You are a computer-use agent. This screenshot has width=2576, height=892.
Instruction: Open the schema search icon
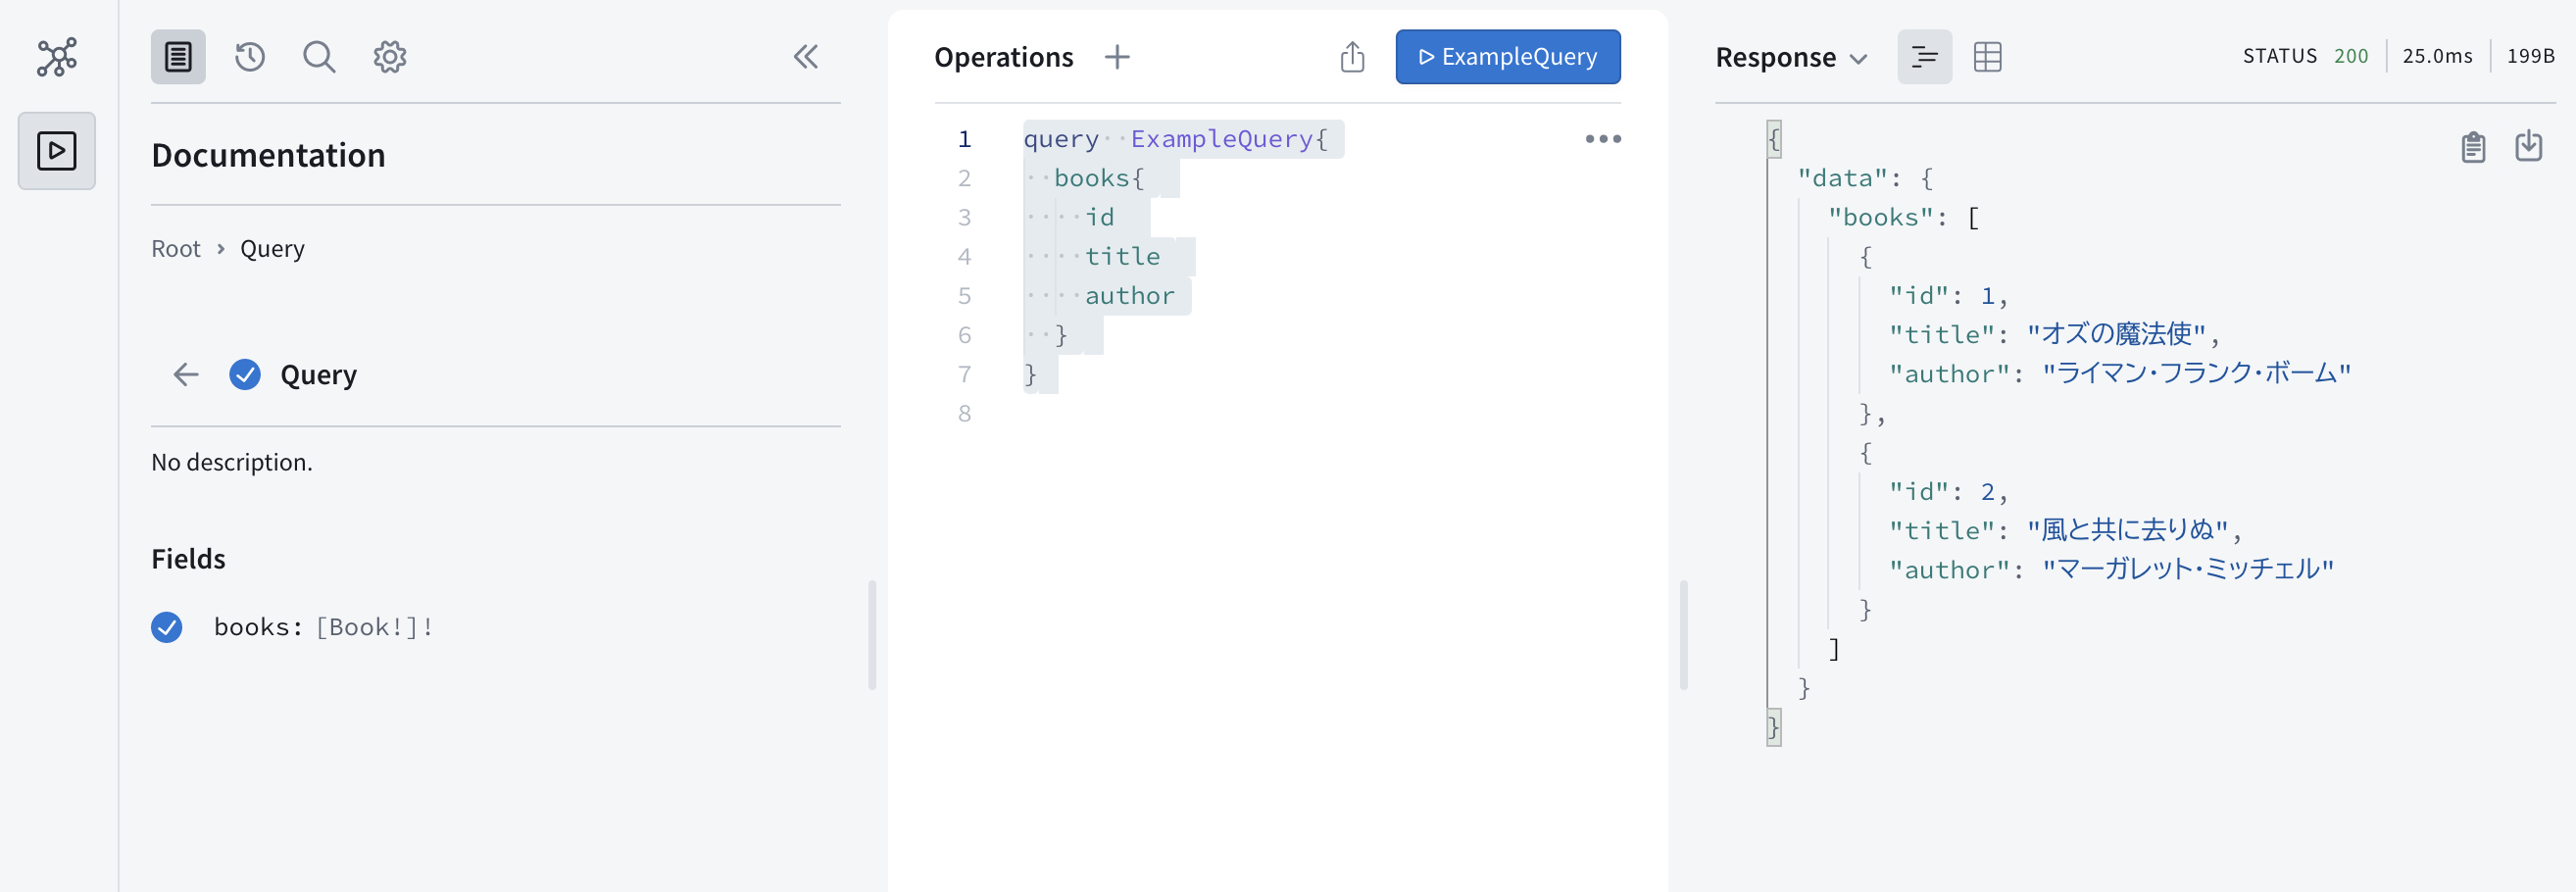(319, 57)
